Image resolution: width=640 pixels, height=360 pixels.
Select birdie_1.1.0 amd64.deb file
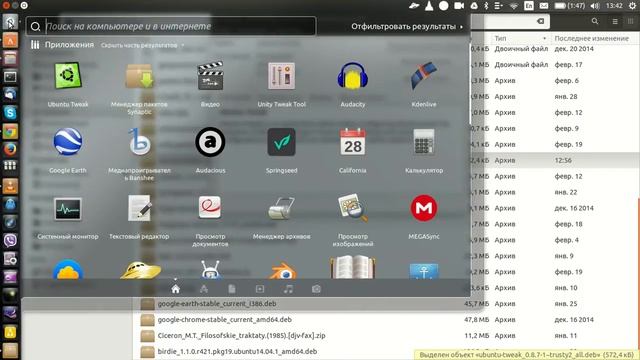tap(237, 351)
